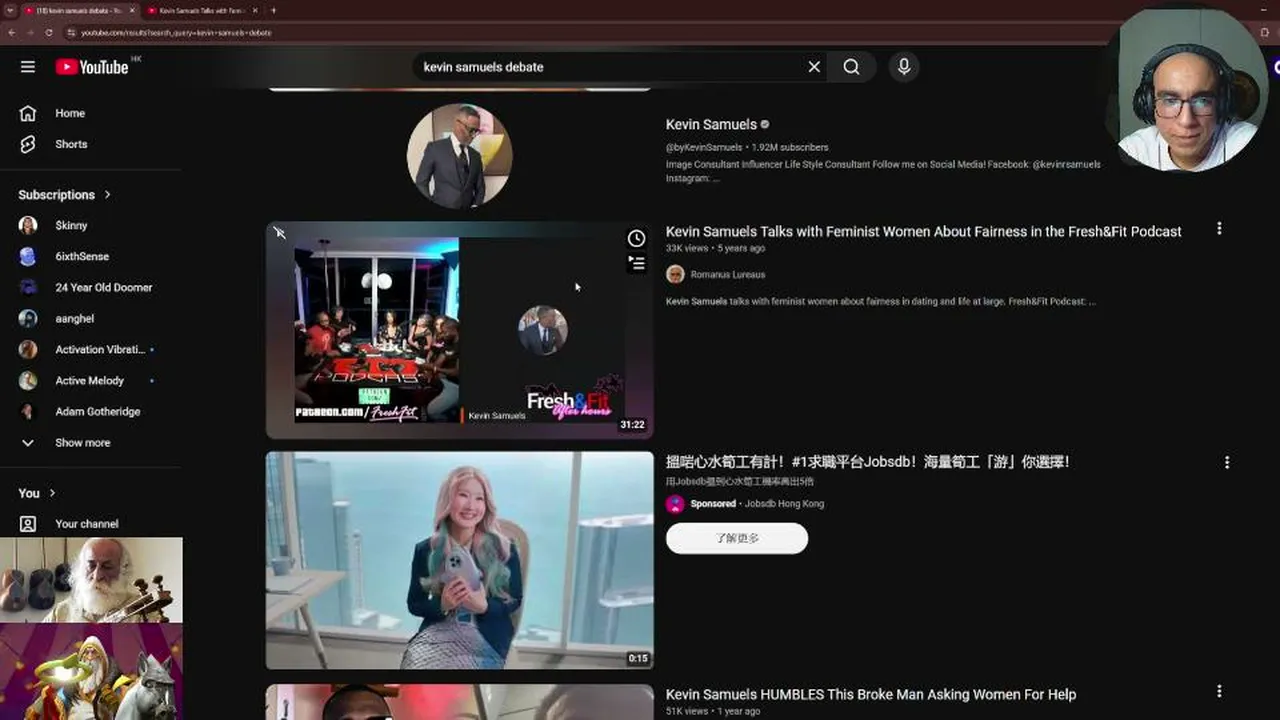Open 24 Year Old Doomer channel avatar
Screen dimensions: 1280x720
pyautogui.click(x=28, y=287)
